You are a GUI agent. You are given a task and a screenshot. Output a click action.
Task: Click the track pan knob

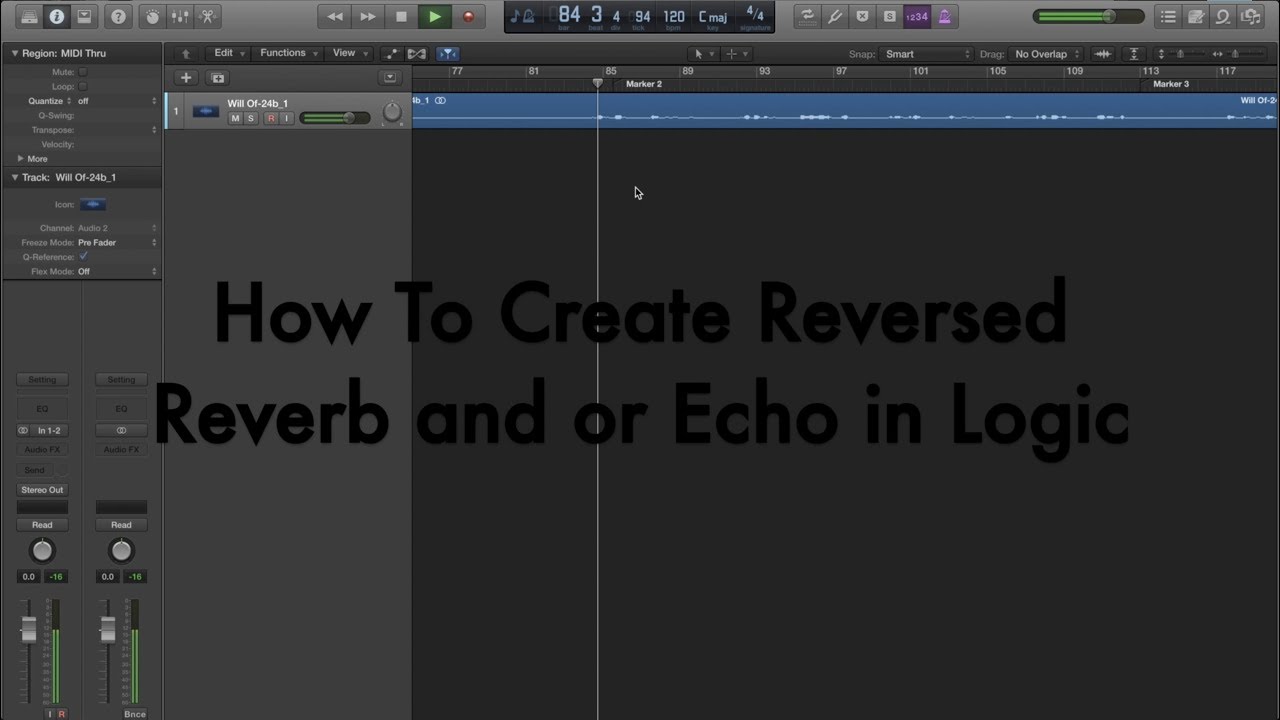click(392, 113)
